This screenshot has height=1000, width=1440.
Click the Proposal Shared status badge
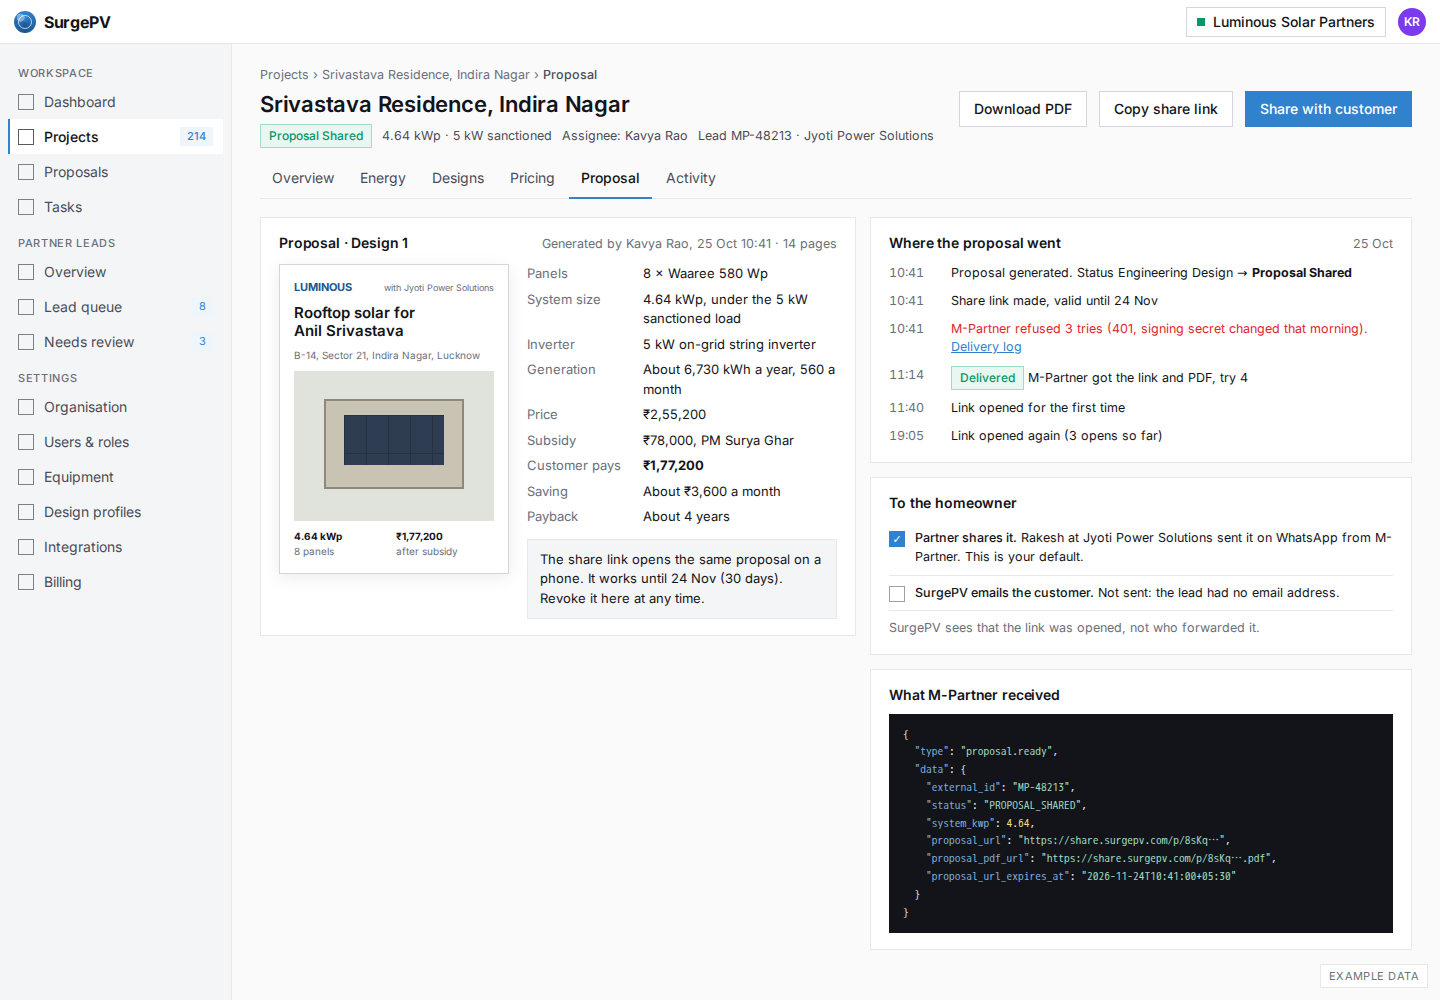tap(316, 136)
